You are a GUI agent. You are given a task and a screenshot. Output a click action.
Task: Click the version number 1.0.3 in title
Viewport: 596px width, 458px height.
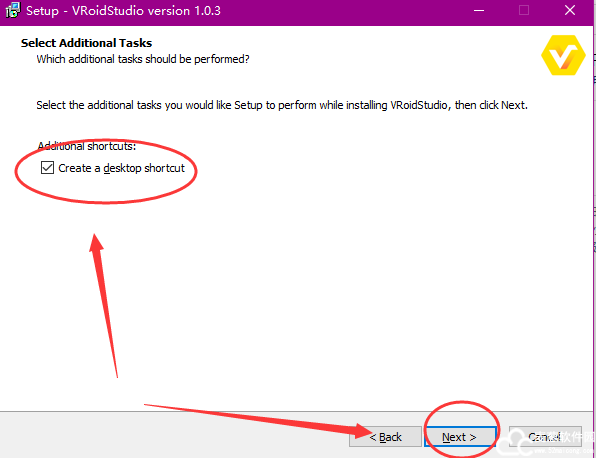pos(208,11)
